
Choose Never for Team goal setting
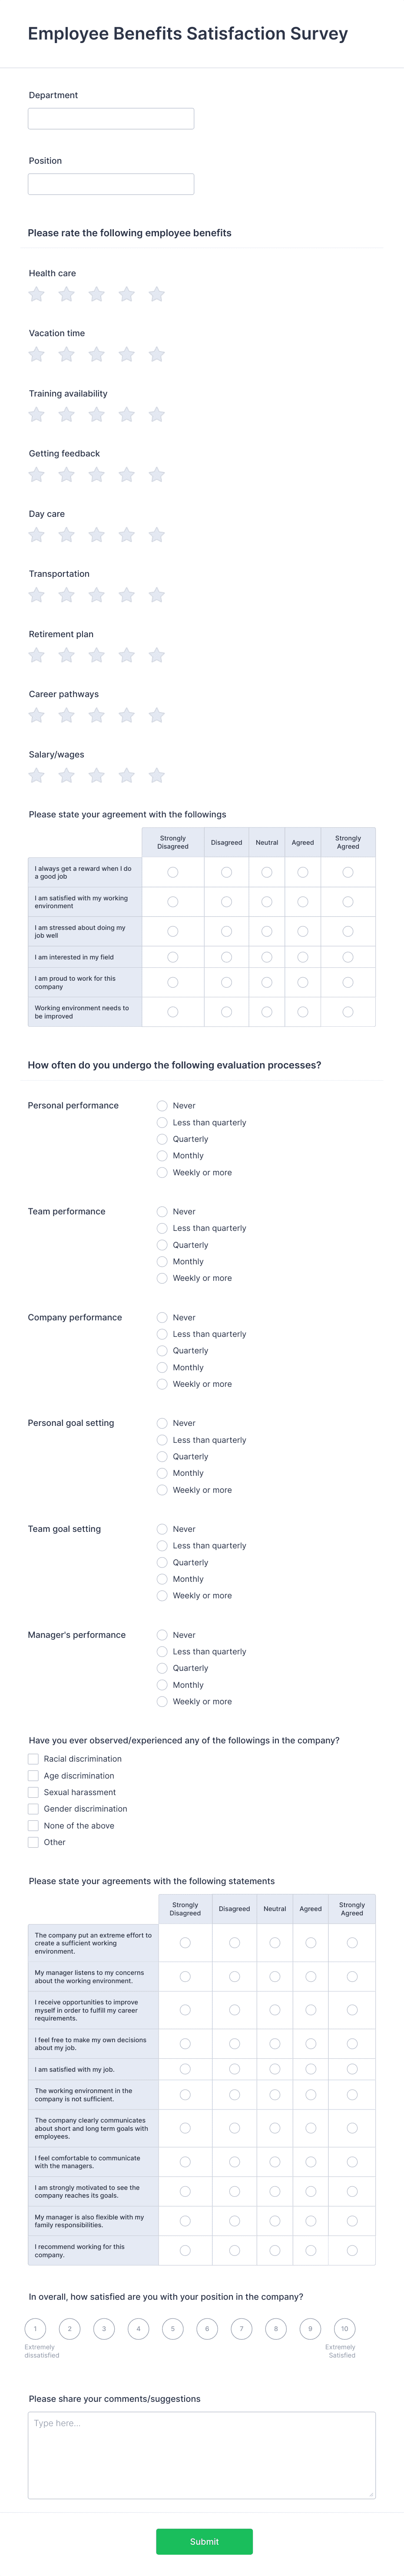[x=162, y=1529]
